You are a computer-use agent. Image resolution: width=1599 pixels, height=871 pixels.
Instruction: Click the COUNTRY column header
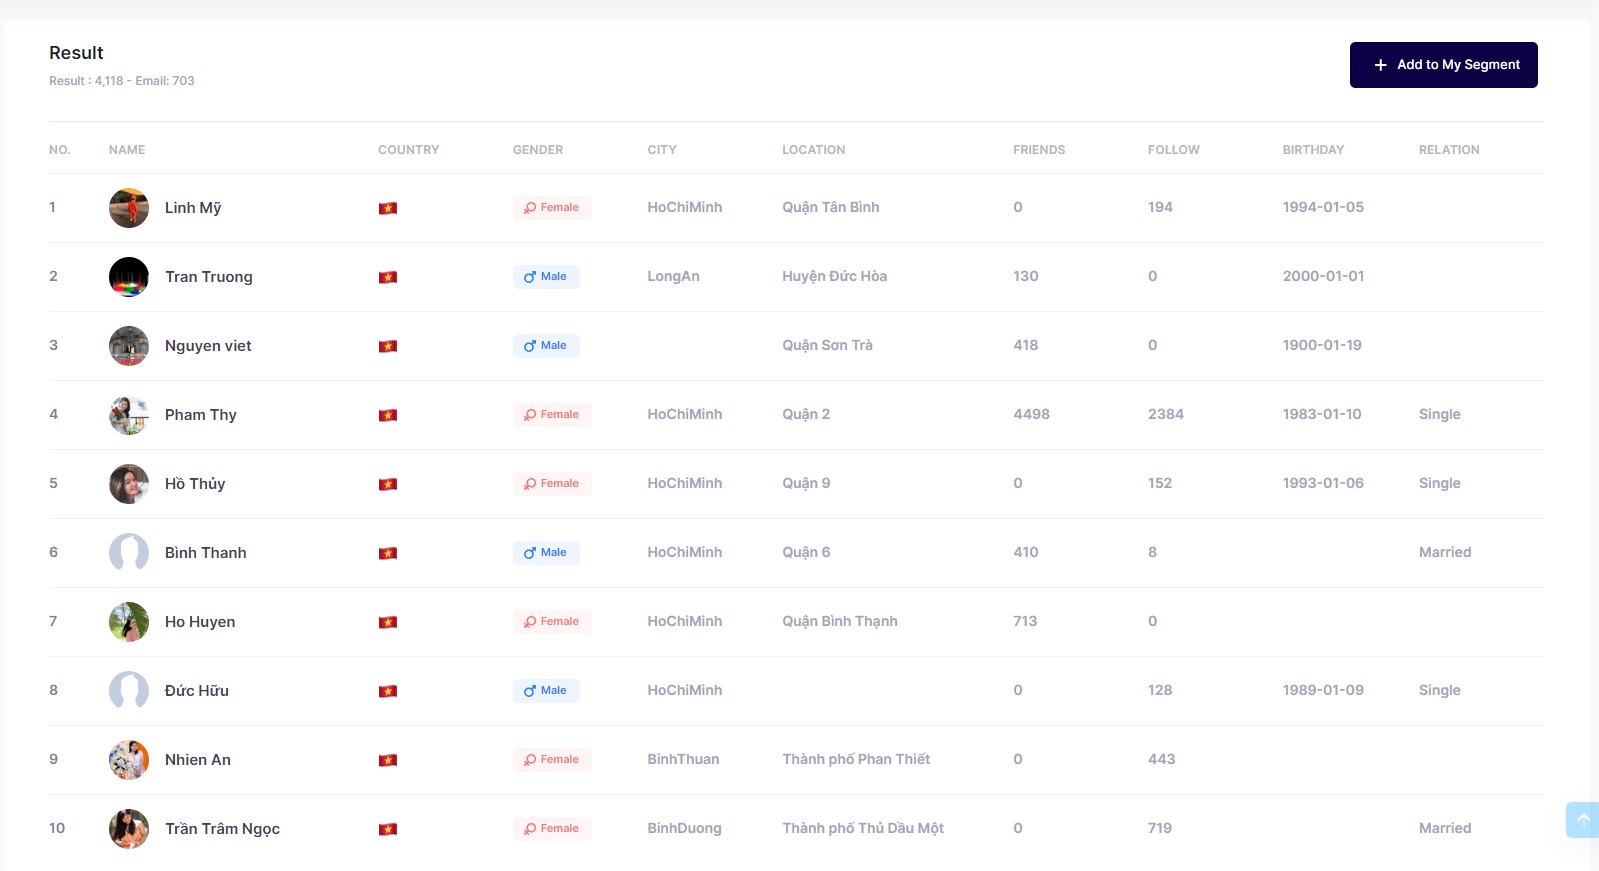[408, 150]
